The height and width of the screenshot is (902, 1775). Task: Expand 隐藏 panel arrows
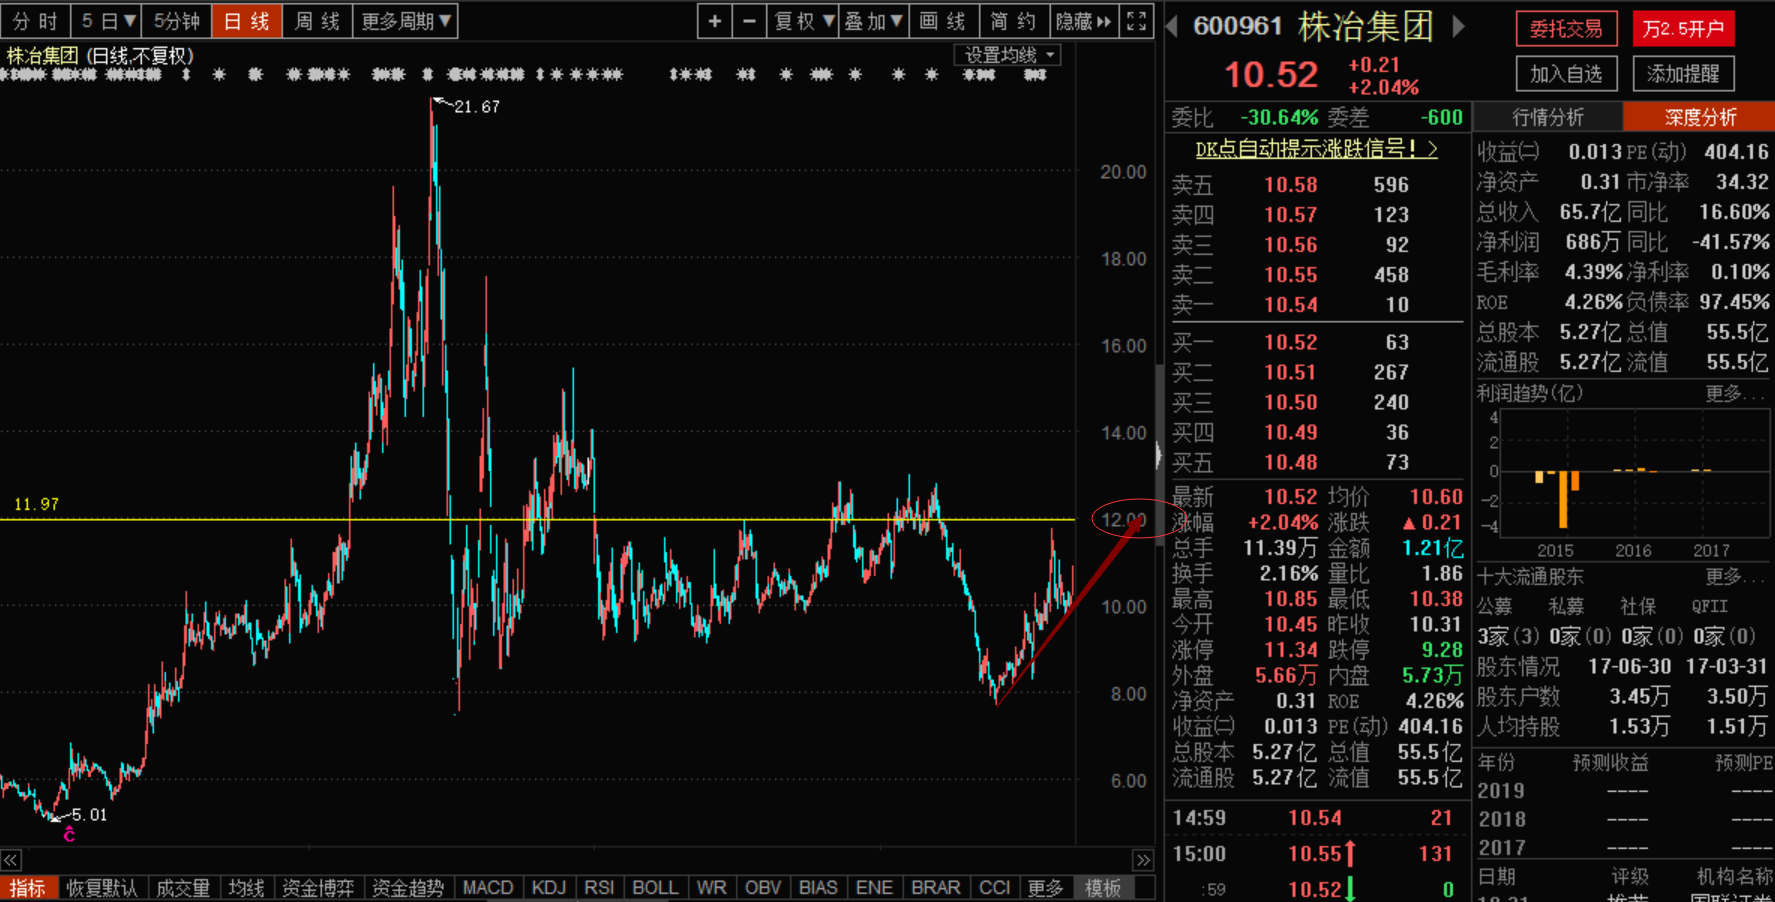[x=1084, y=21]
